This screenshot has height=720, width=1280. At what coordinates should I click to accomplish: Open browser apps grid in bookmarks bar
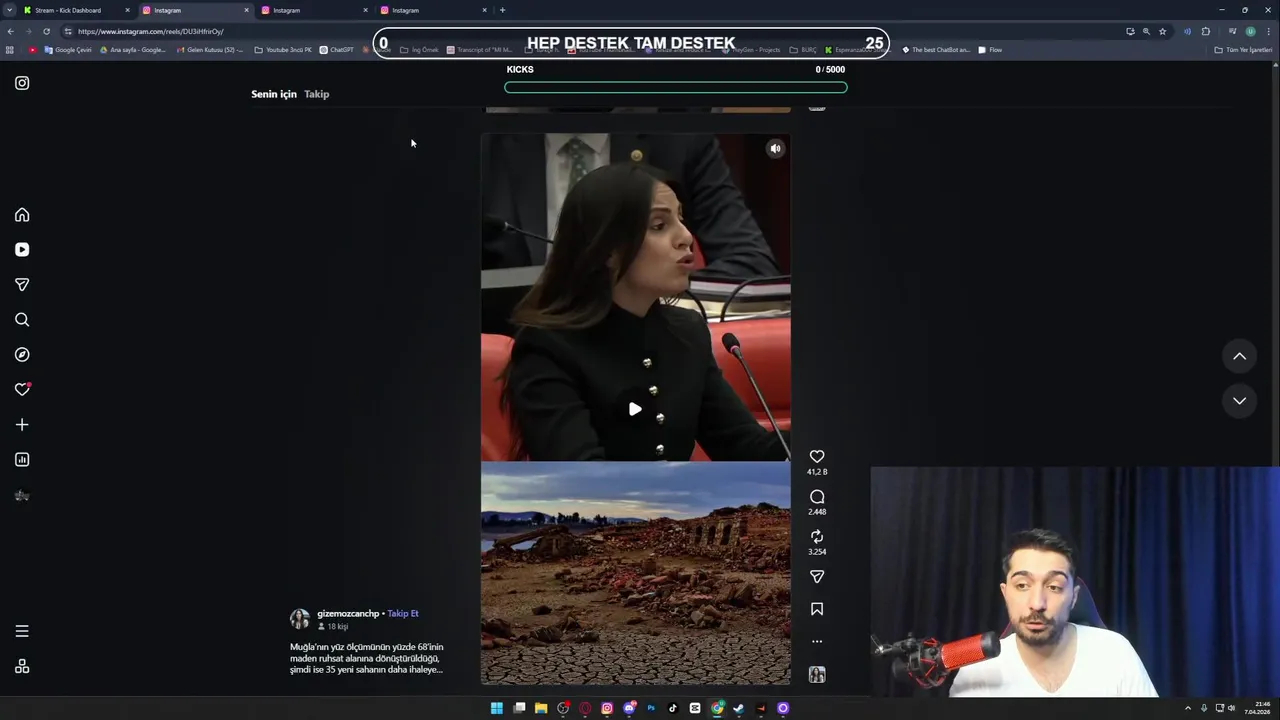pos(10,50)
